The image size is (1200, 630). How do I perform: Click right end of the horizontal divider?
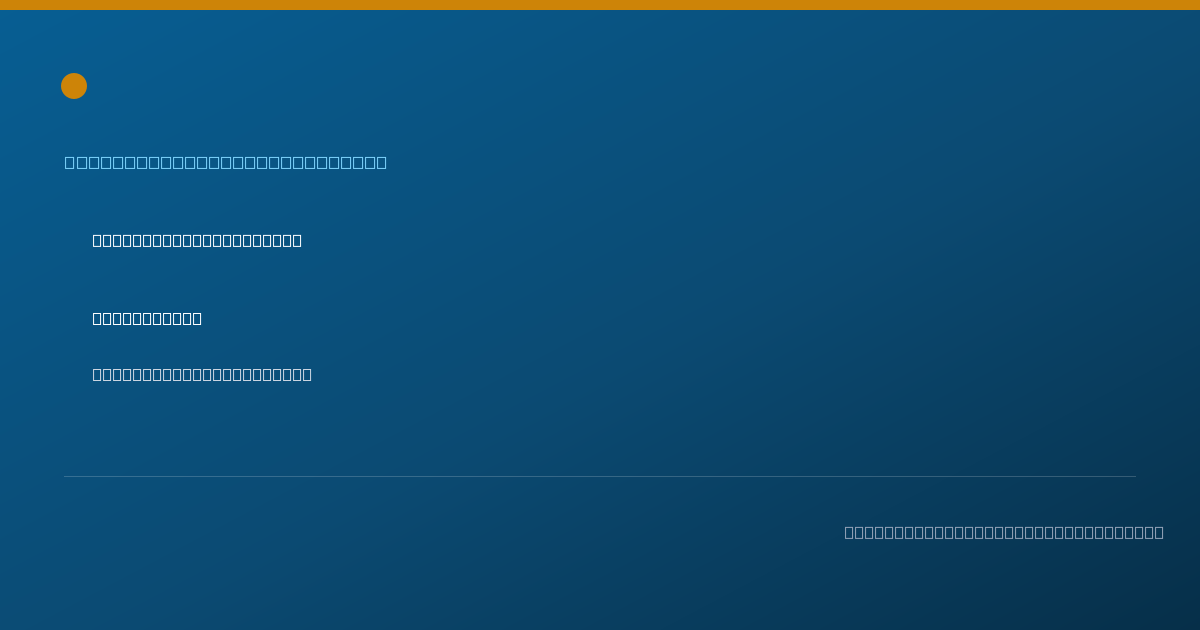tap(1135, 476)
